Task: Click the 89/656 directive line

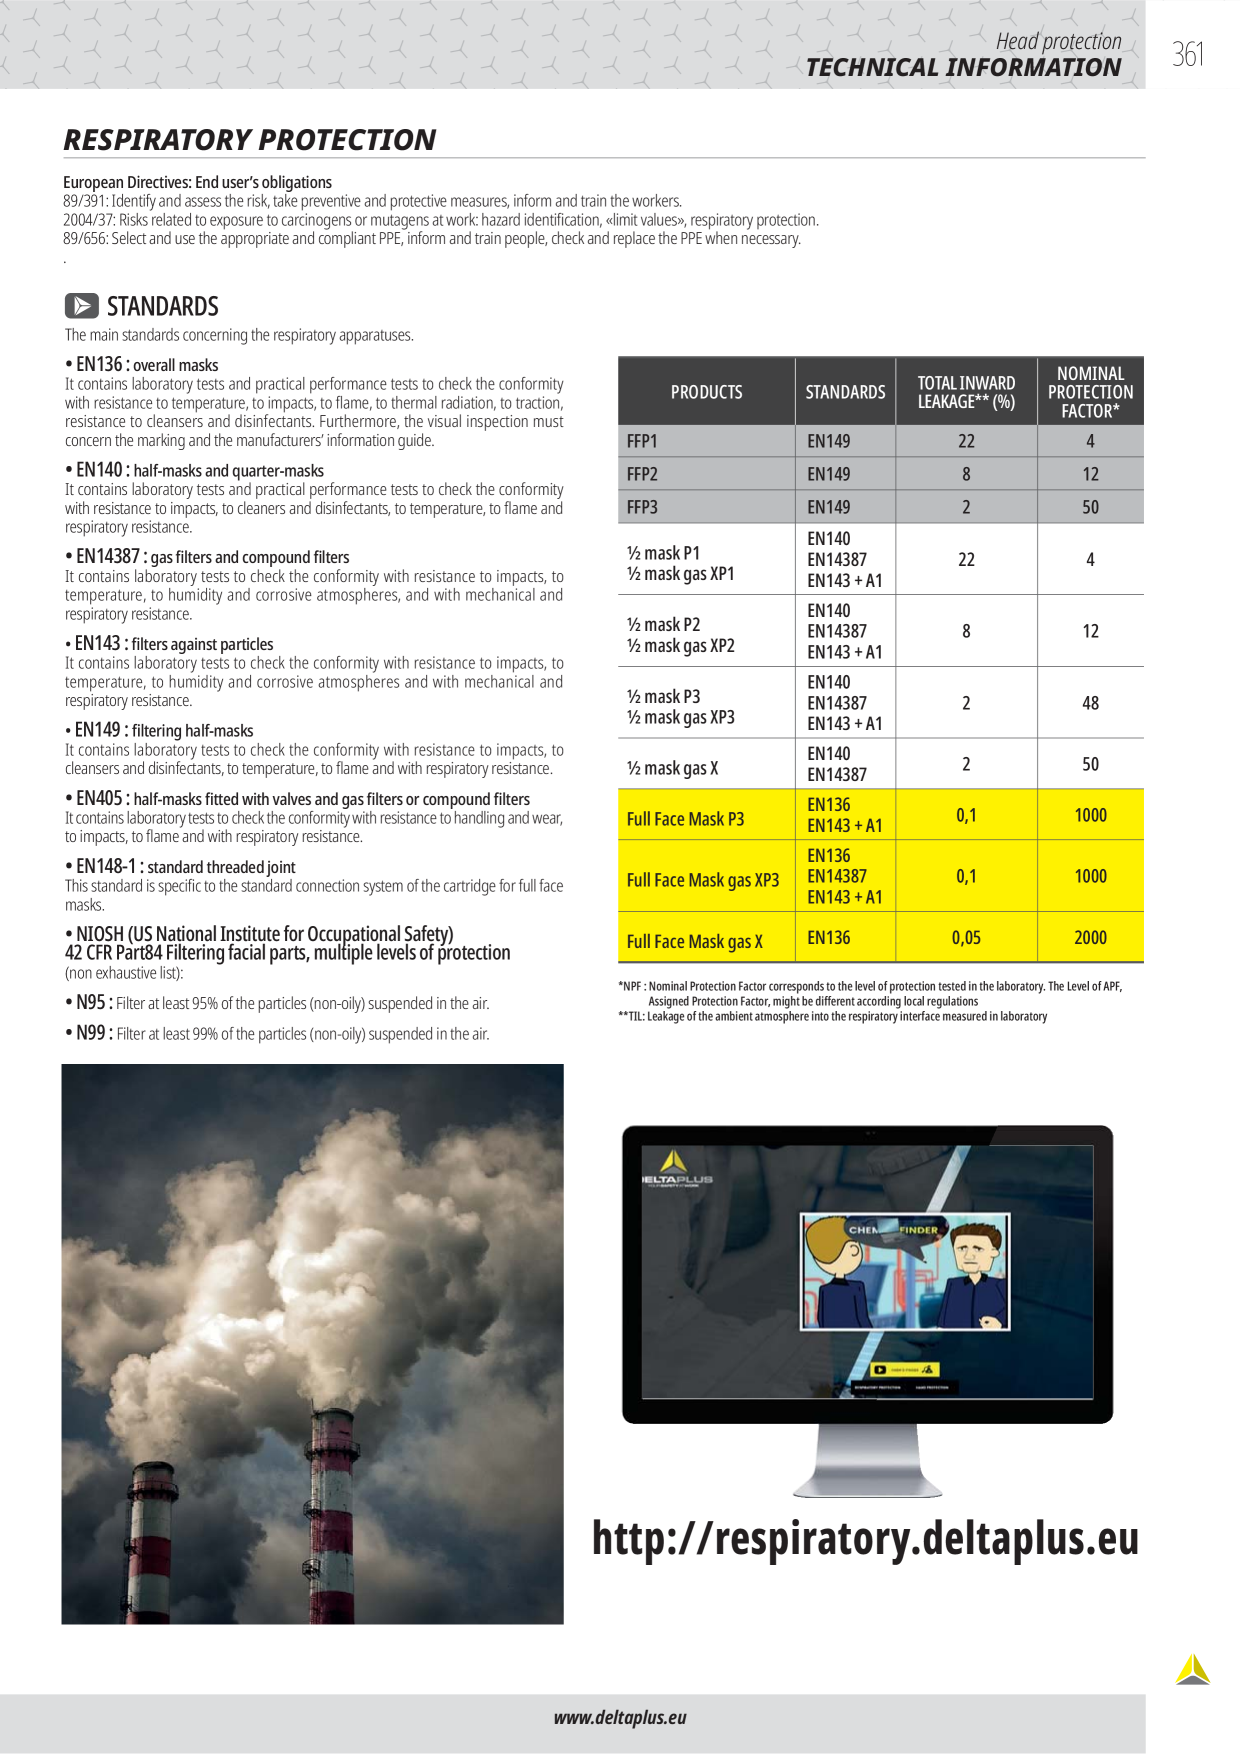Action: (432, 239)
